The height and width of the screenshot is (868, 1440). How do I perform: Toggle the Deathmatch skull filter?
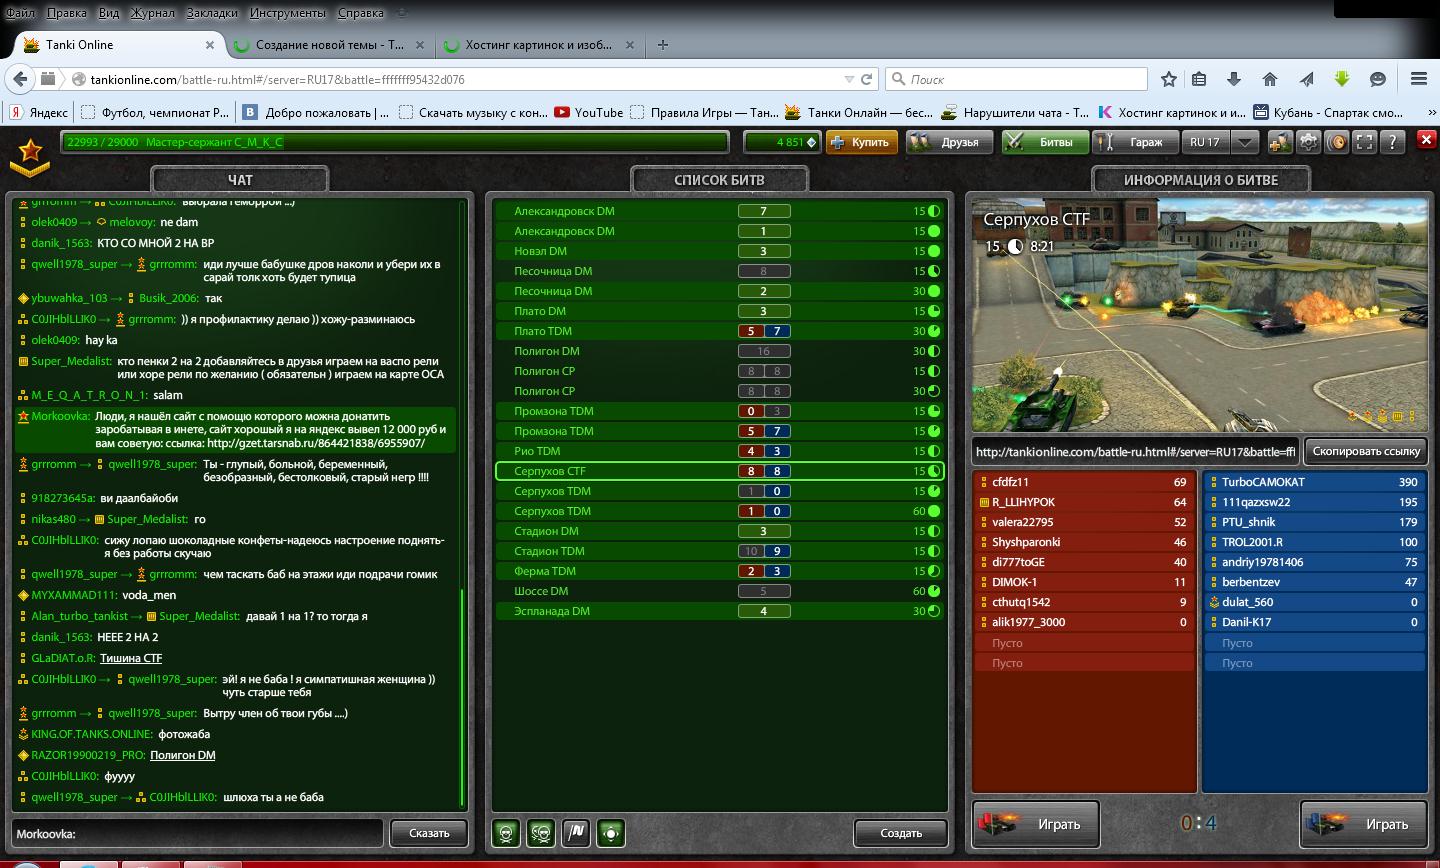coord(506,832)
